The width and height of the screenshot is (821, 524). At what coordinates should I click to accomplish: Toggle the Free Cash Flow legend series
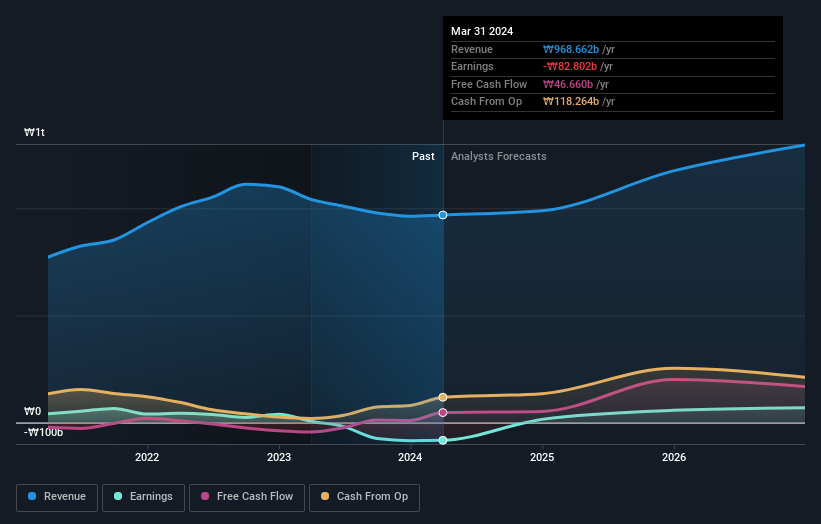[247, 497]
